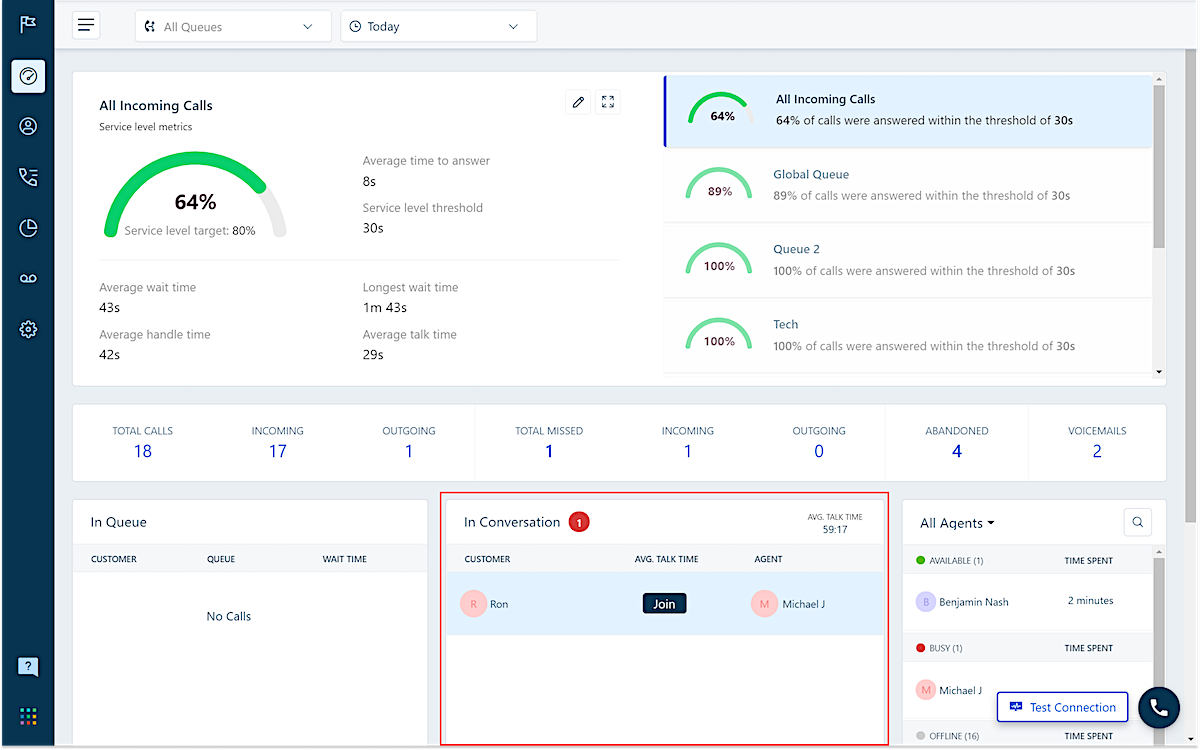Viewport: 1200px width, 750px height.
Task: Open Settings using the gear sidebar icon
Action: [x=27, y=328]
